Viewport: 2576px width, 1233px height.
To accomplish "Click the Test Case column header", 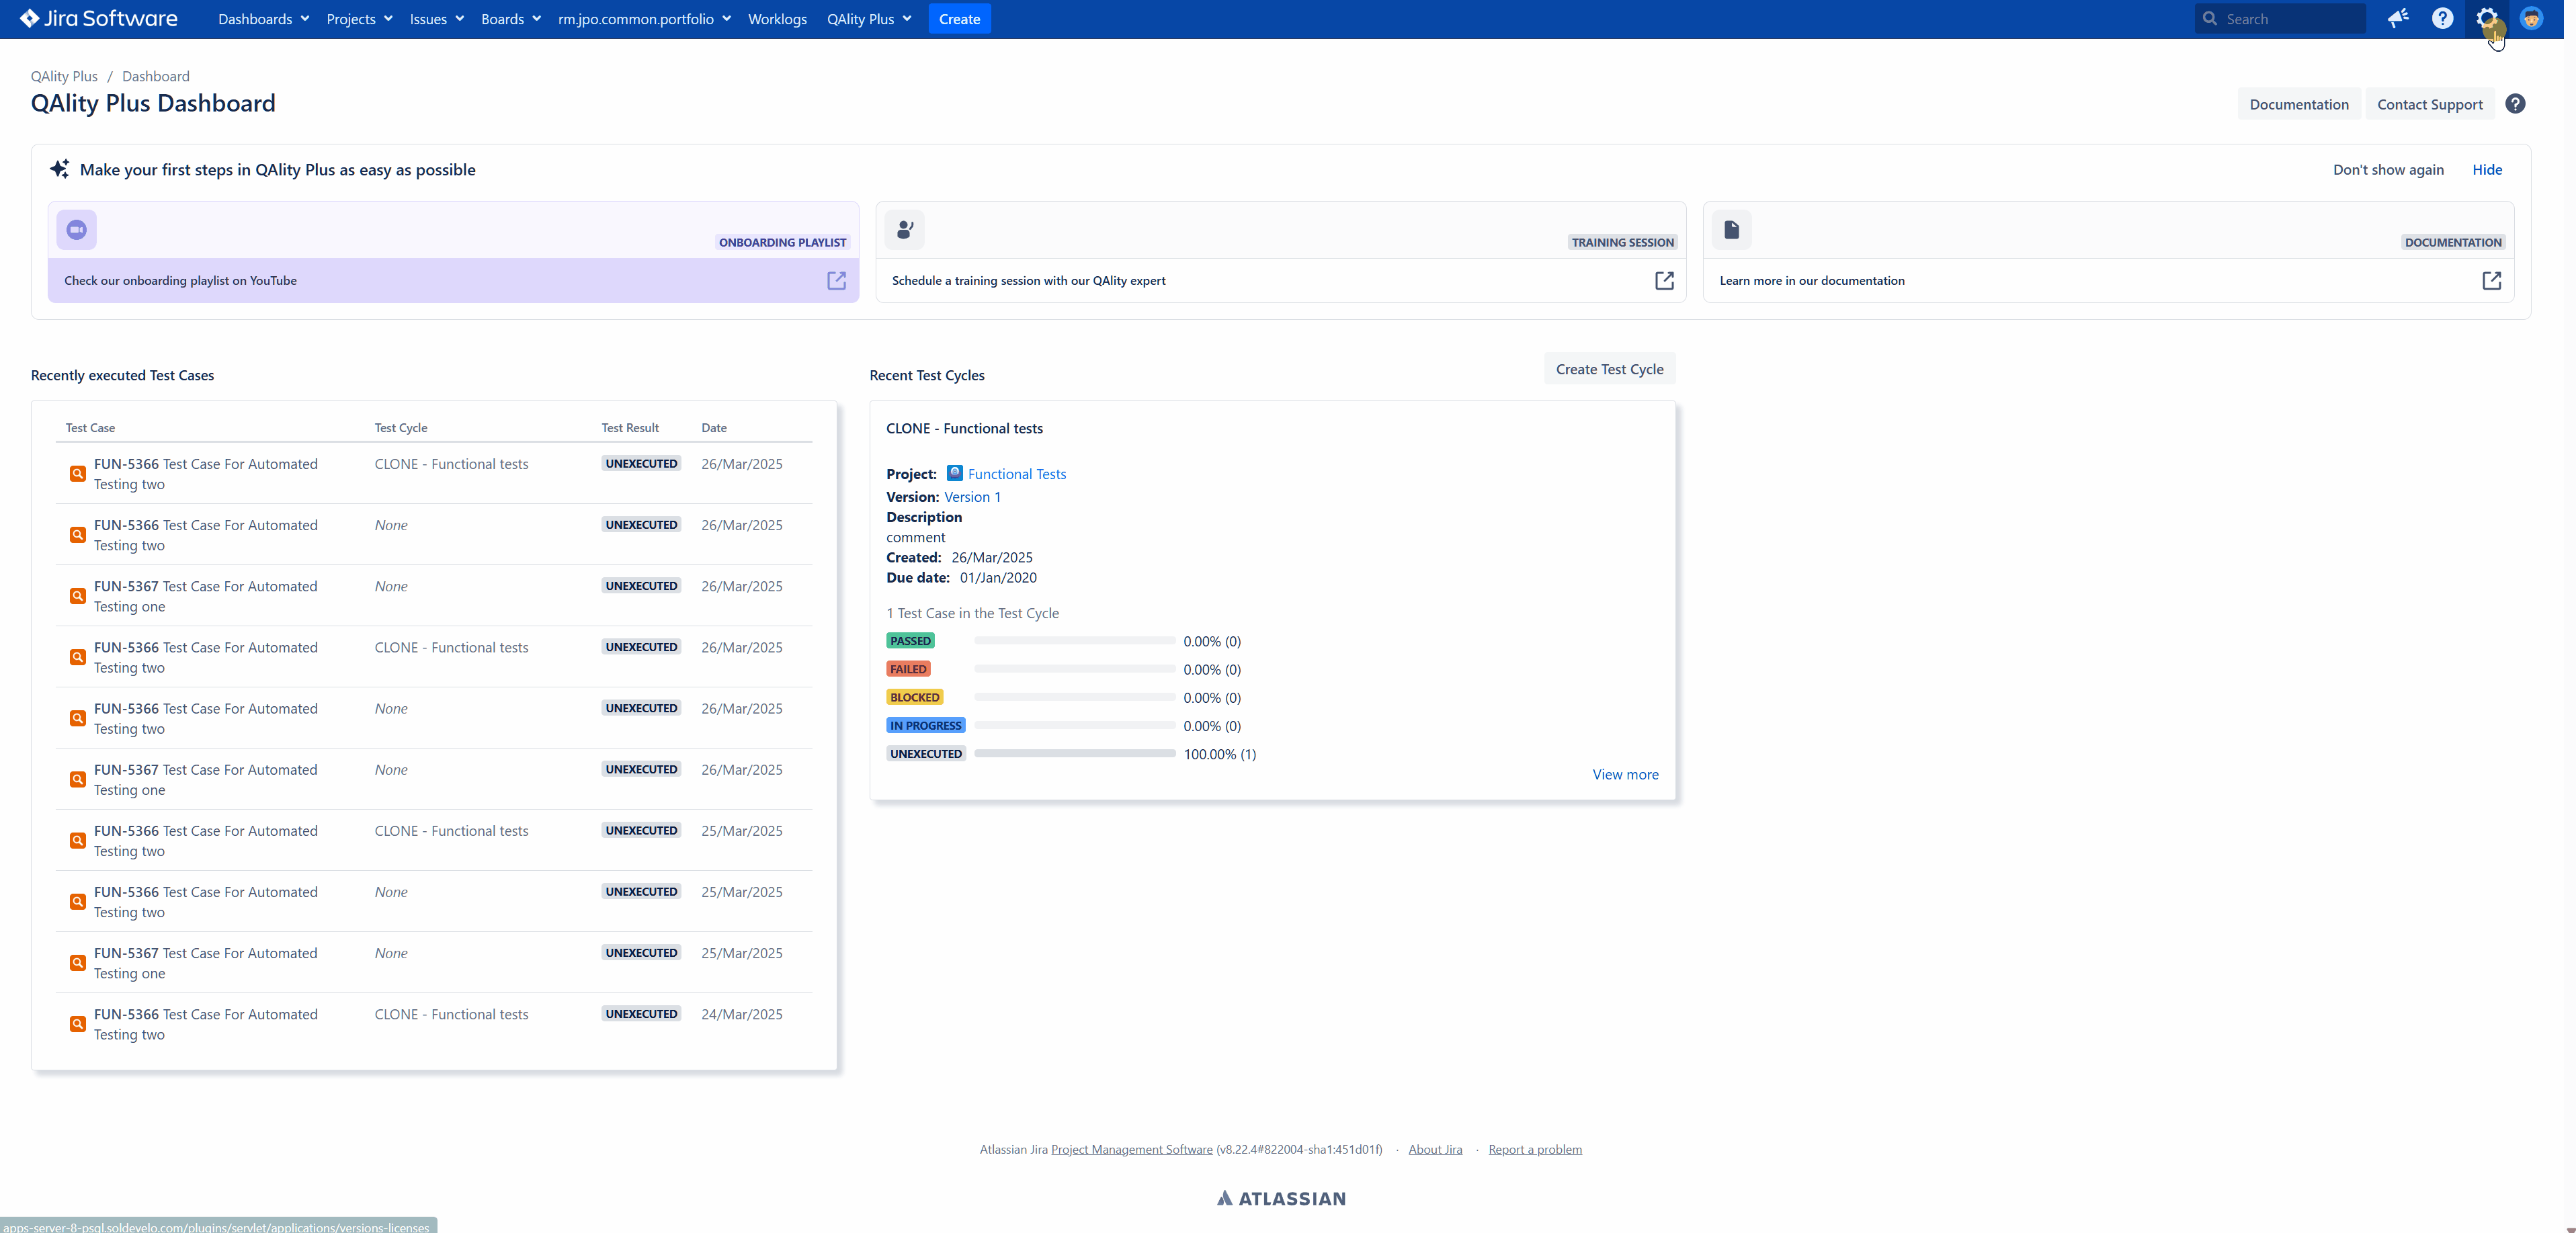I will 90,428.
